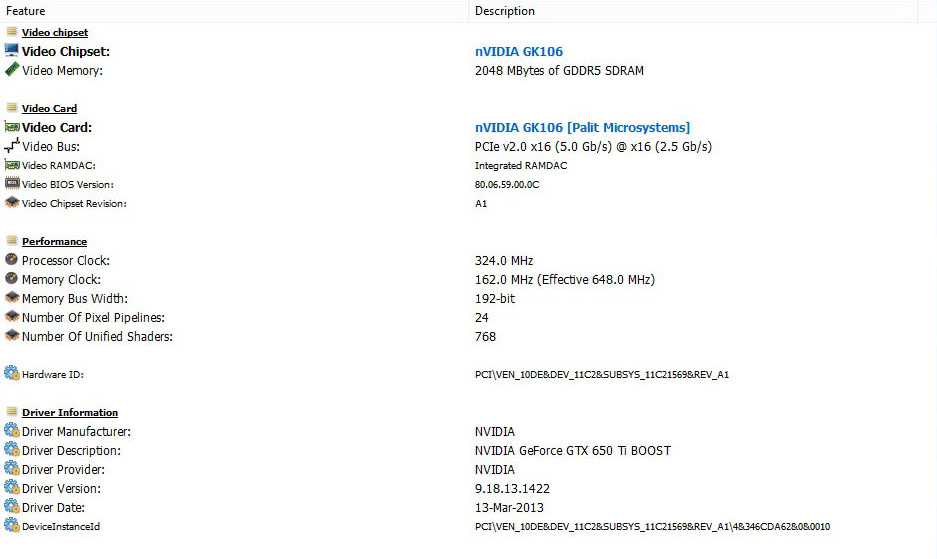Select the driver version 9.18.13.1422
This screenshot has width=937, height=559.
coord(512,489)
